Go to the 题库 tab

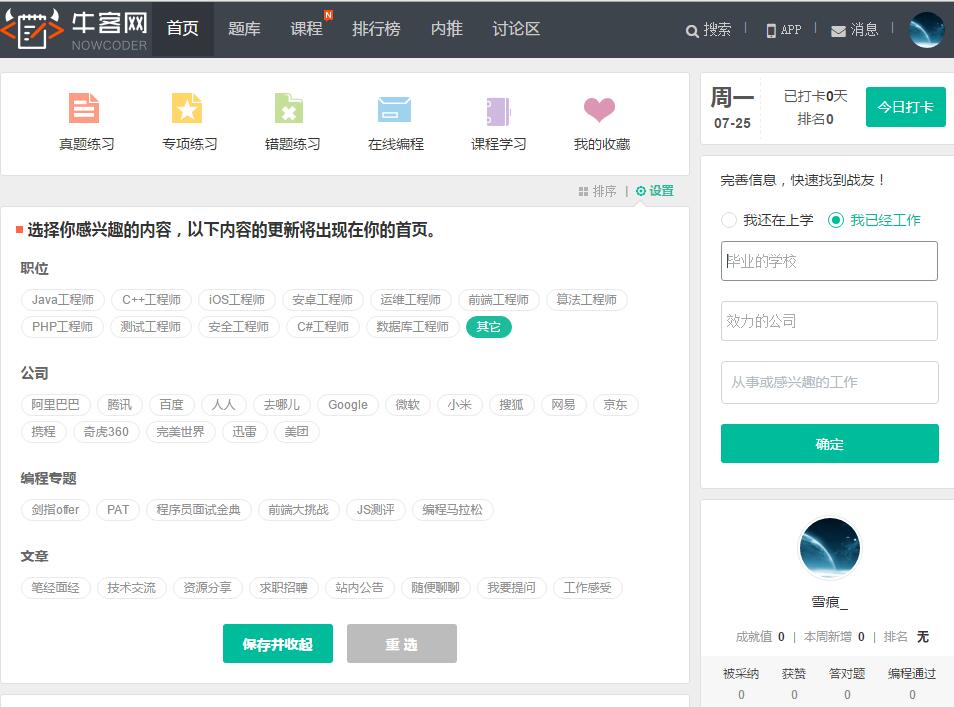[x=244, y=29]
